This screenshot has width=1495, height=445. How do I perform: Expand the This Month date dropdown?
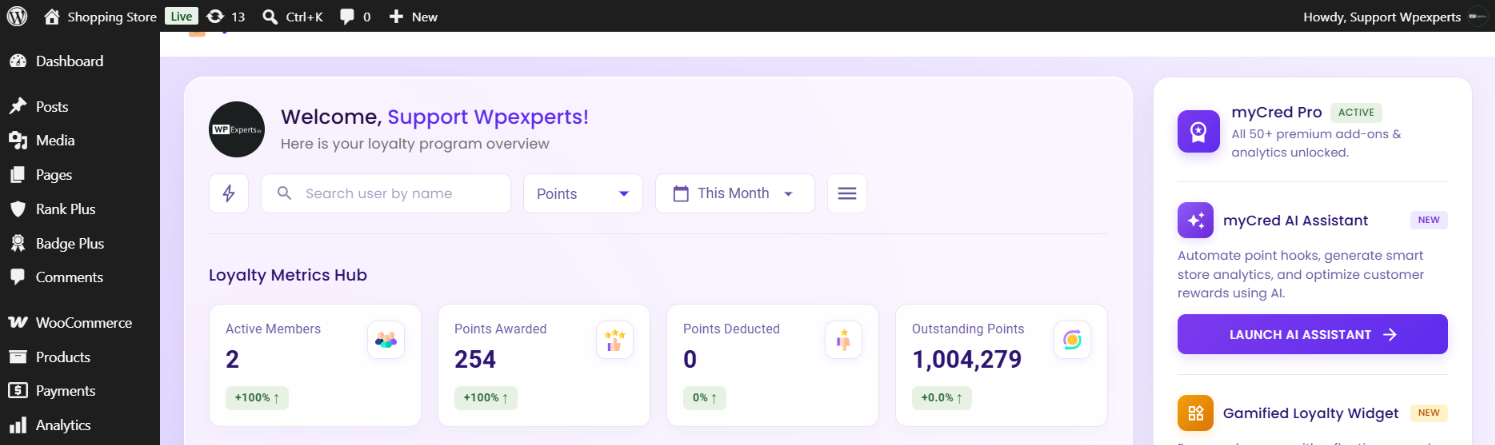735,193
